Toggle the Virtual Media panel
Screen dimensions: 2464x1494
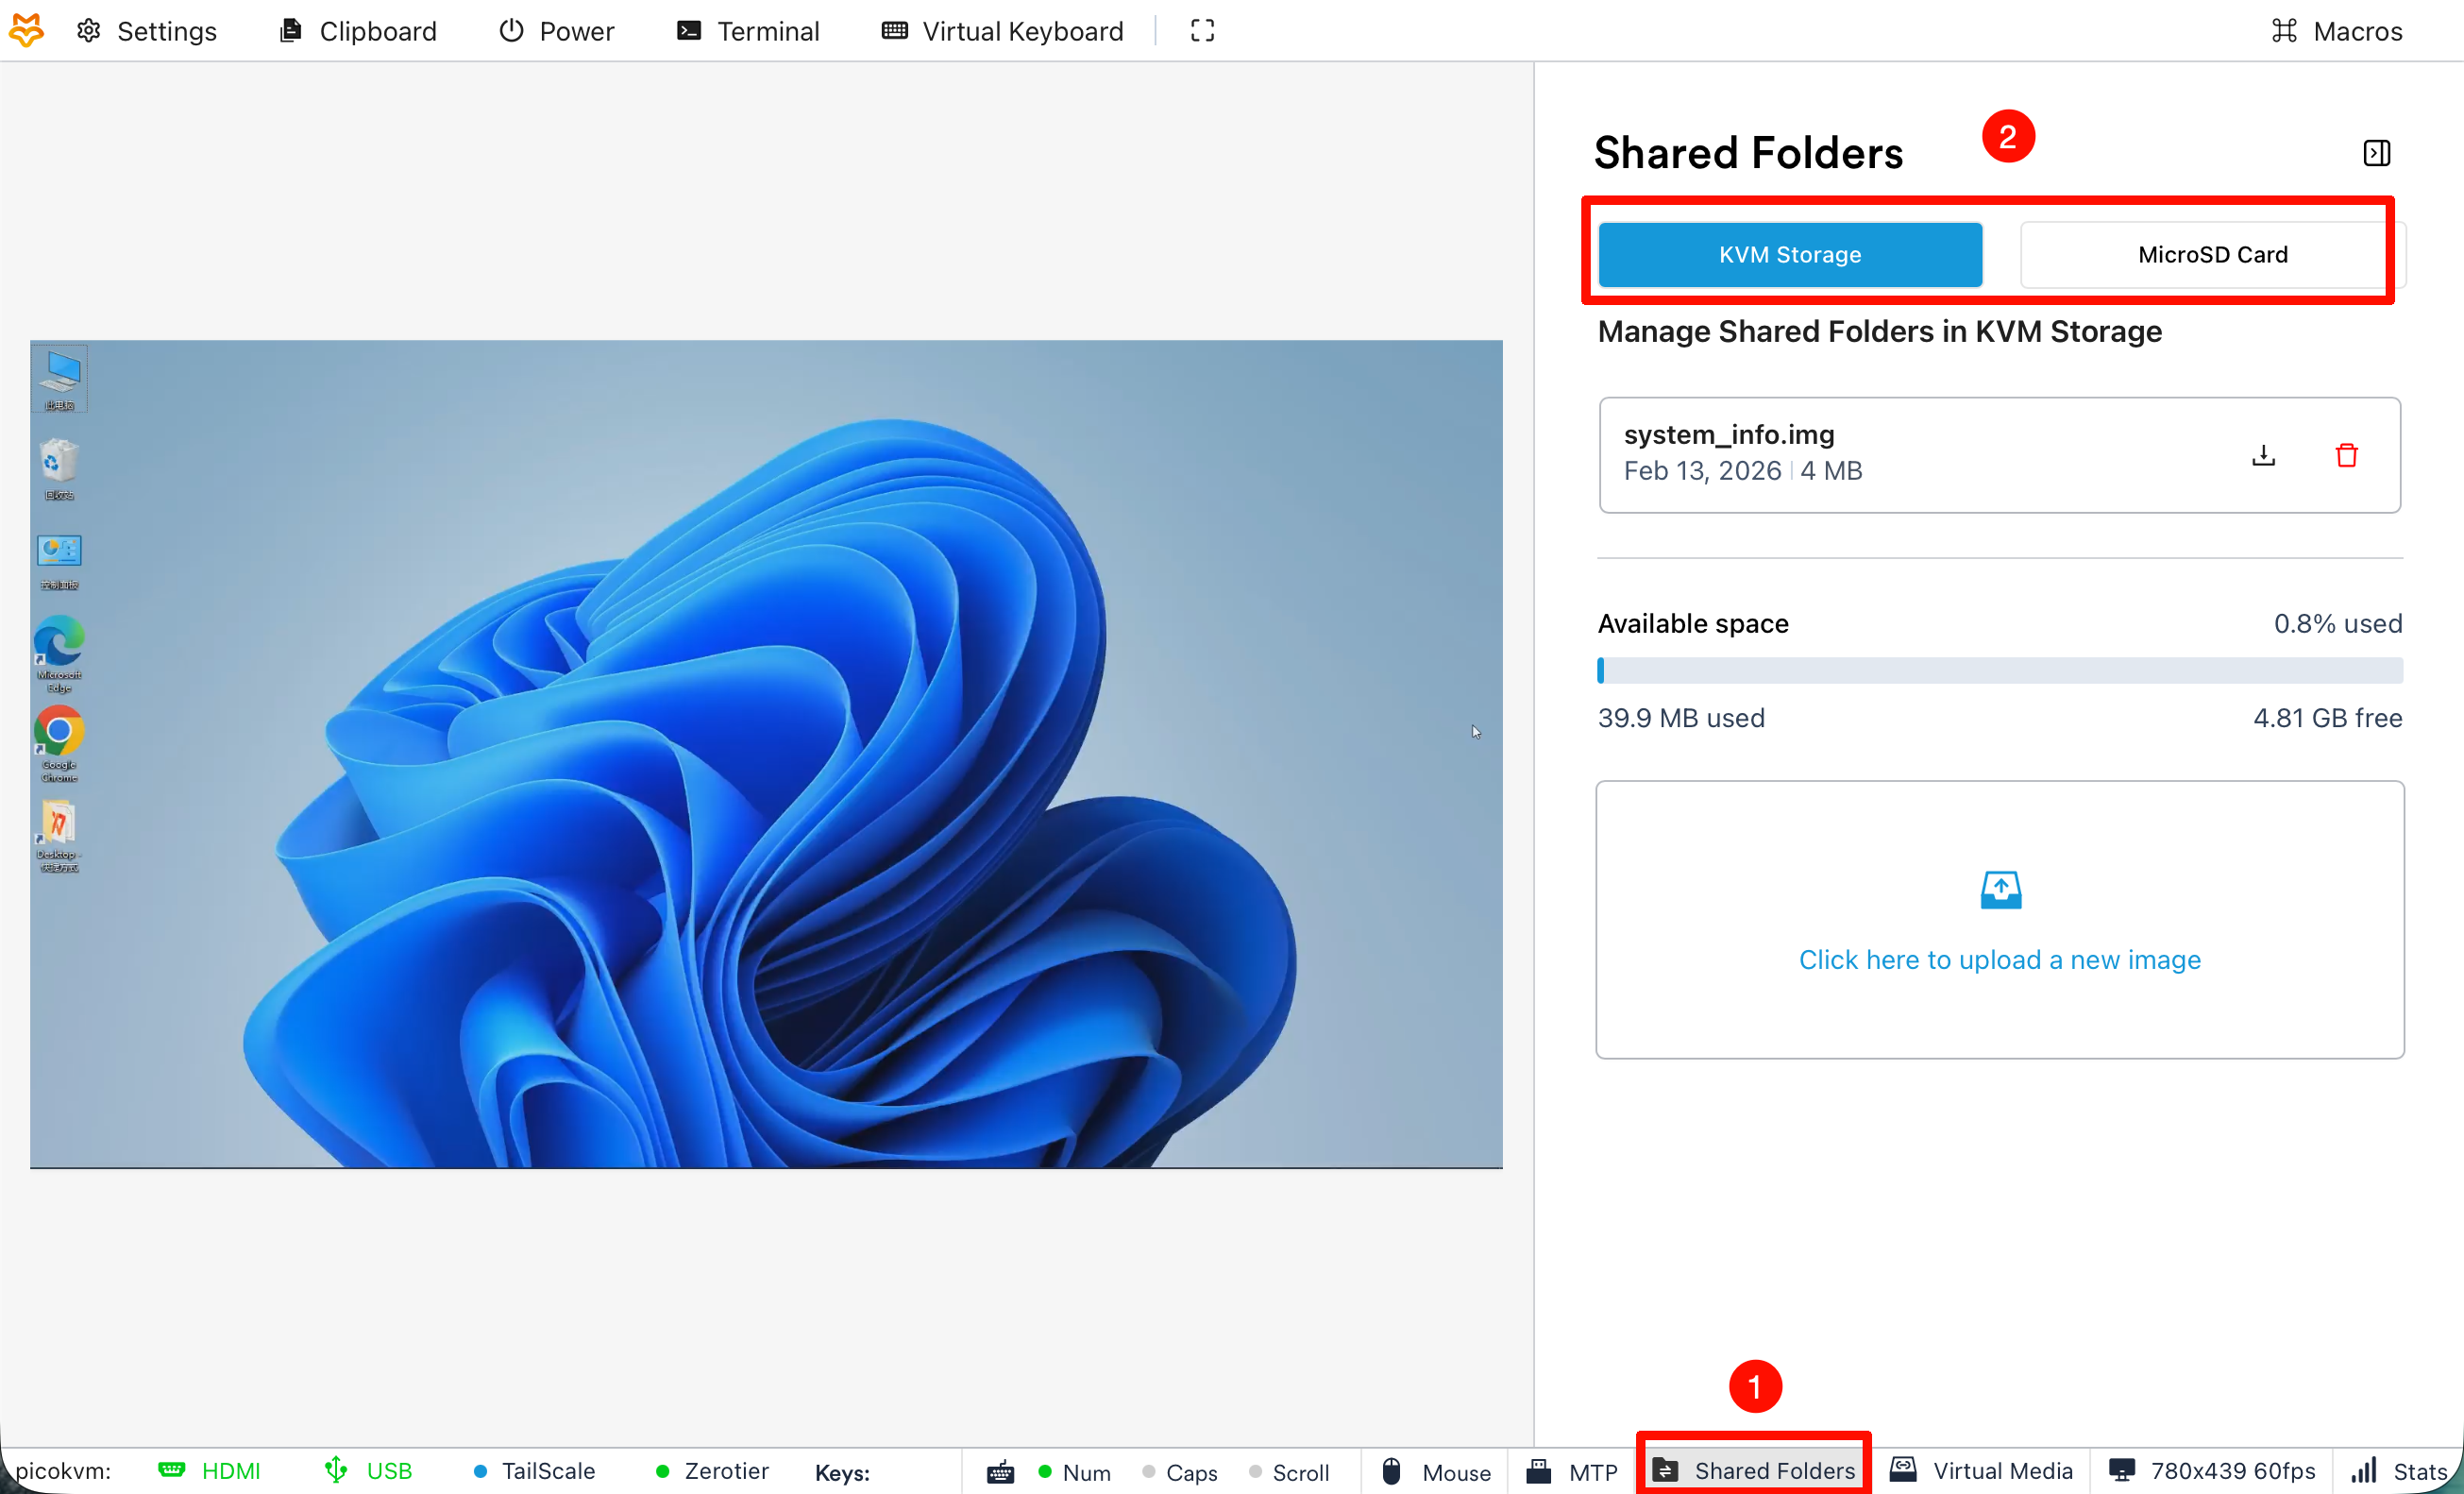(1981, 1471)
